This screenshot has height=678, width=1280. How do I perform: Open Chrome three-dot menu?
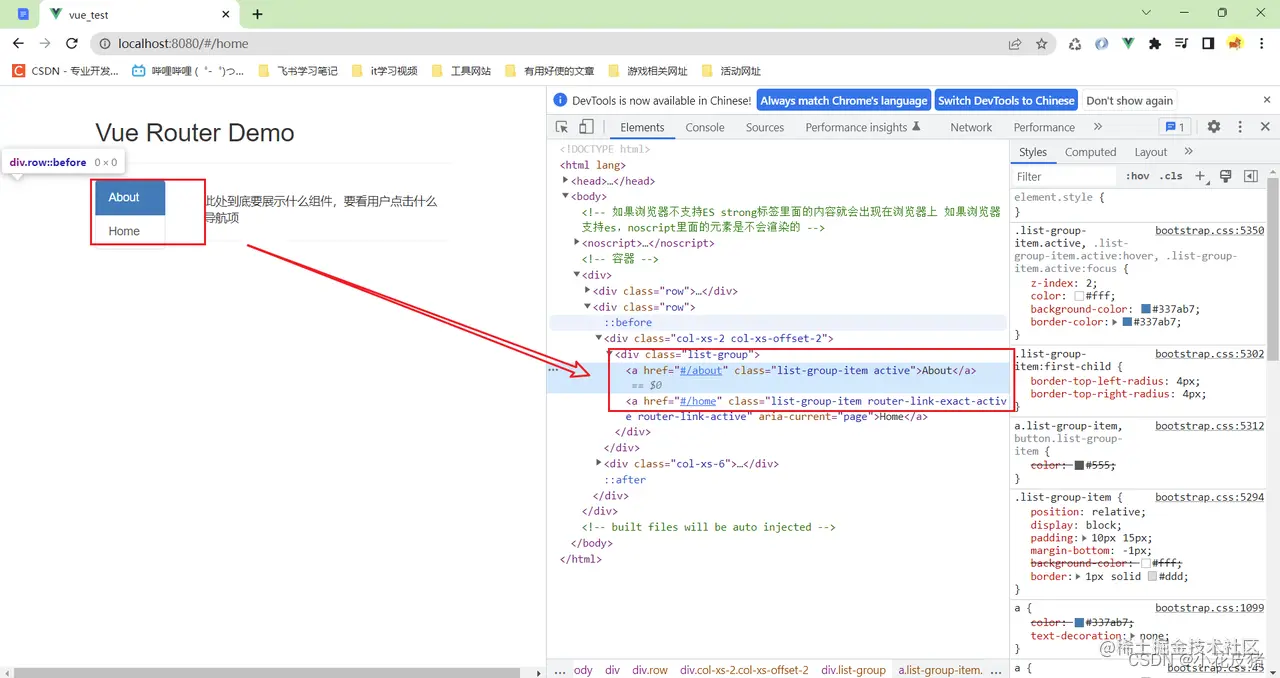1262,44
